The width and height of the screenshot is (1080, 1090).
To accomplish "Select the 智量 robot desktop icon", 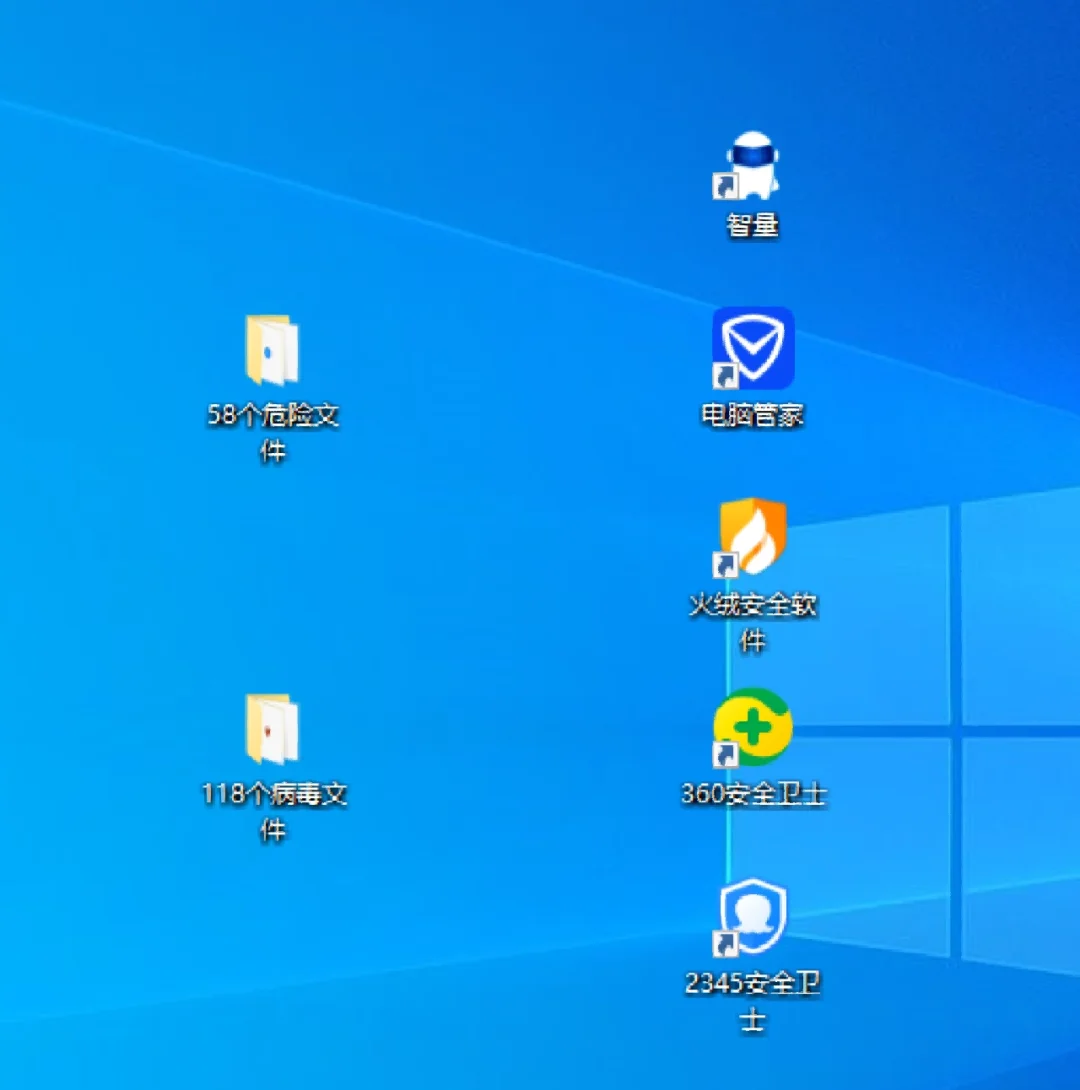I will tap(753, 164).
